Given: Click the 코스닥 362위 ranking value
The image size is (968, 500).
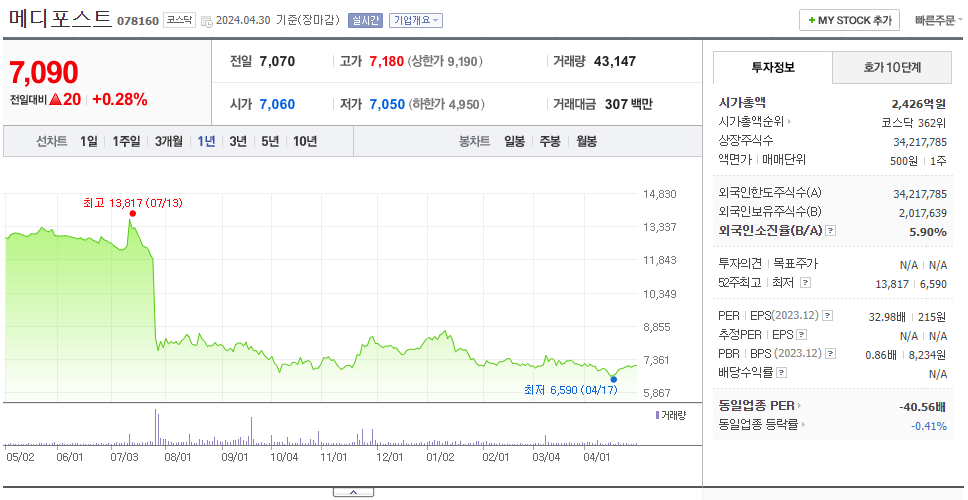Looking at the screenshot, I should pos(914,122).
